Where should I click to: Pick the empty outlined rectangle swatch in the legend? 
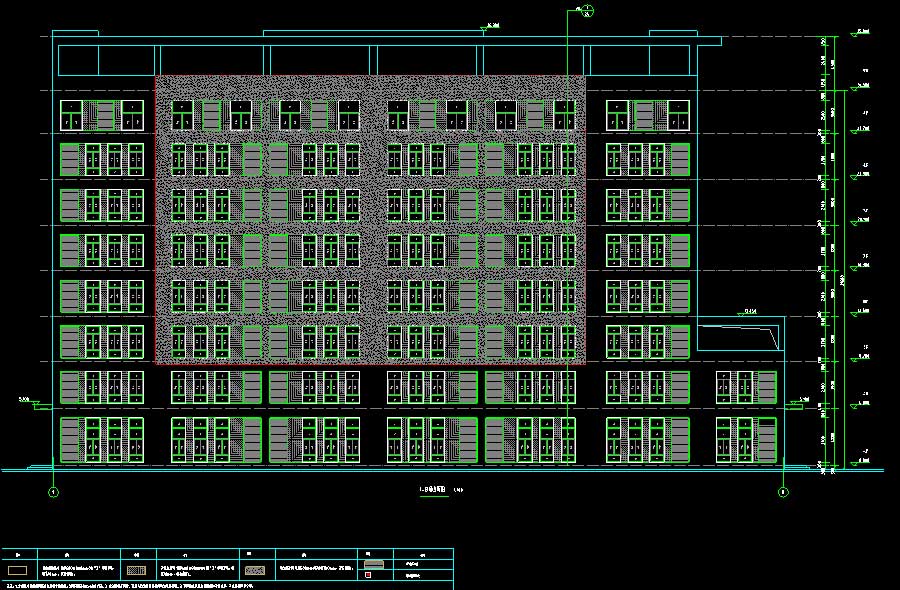18,570
